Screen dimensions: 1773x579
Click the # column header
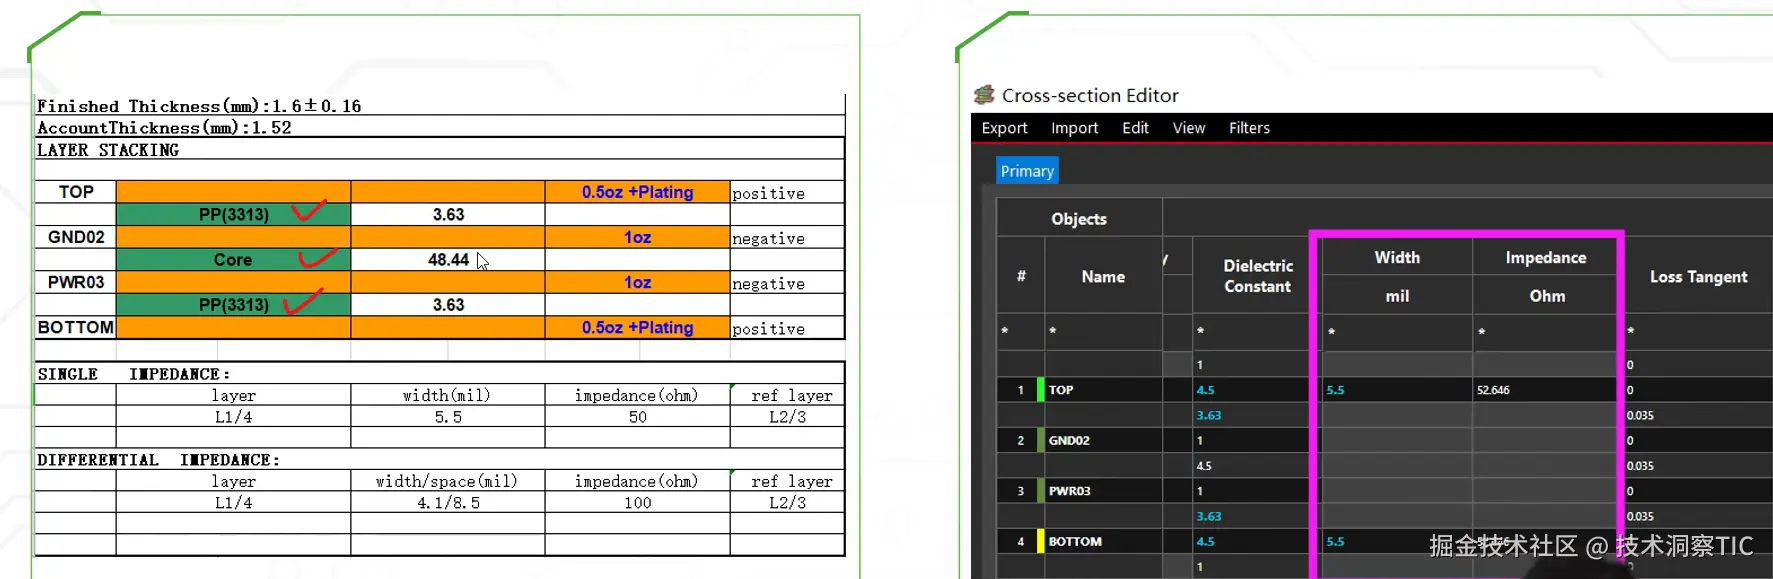[x=1021, y=276]
